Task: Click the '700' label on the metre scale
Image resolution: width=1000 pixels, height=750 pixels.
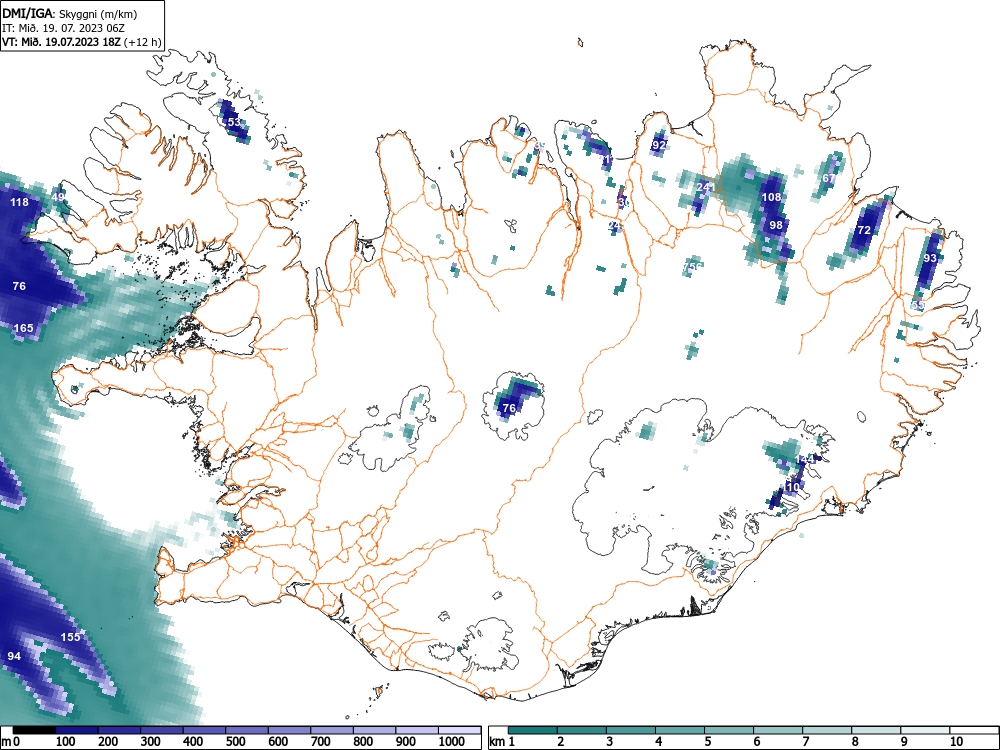Action: click(x=321, y=742)
